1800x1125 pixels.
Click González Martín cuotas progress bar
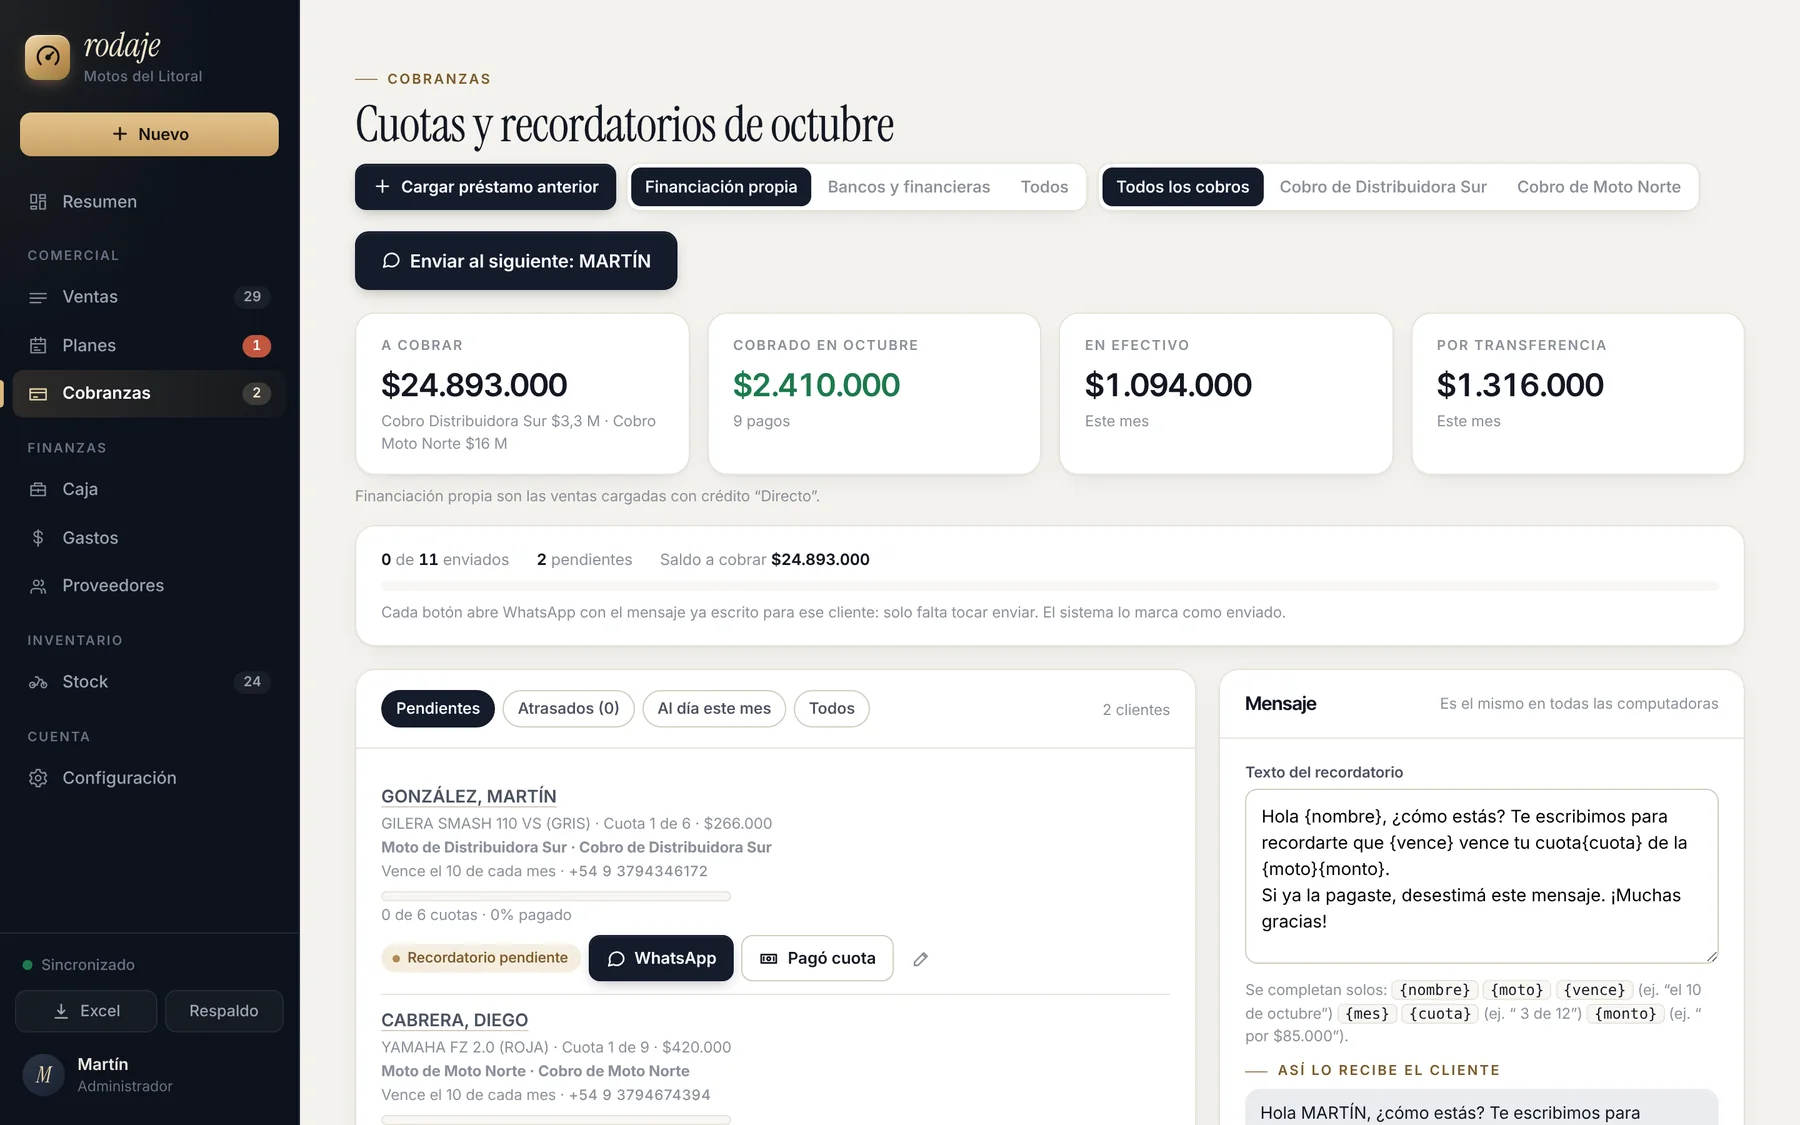(556, 896)
